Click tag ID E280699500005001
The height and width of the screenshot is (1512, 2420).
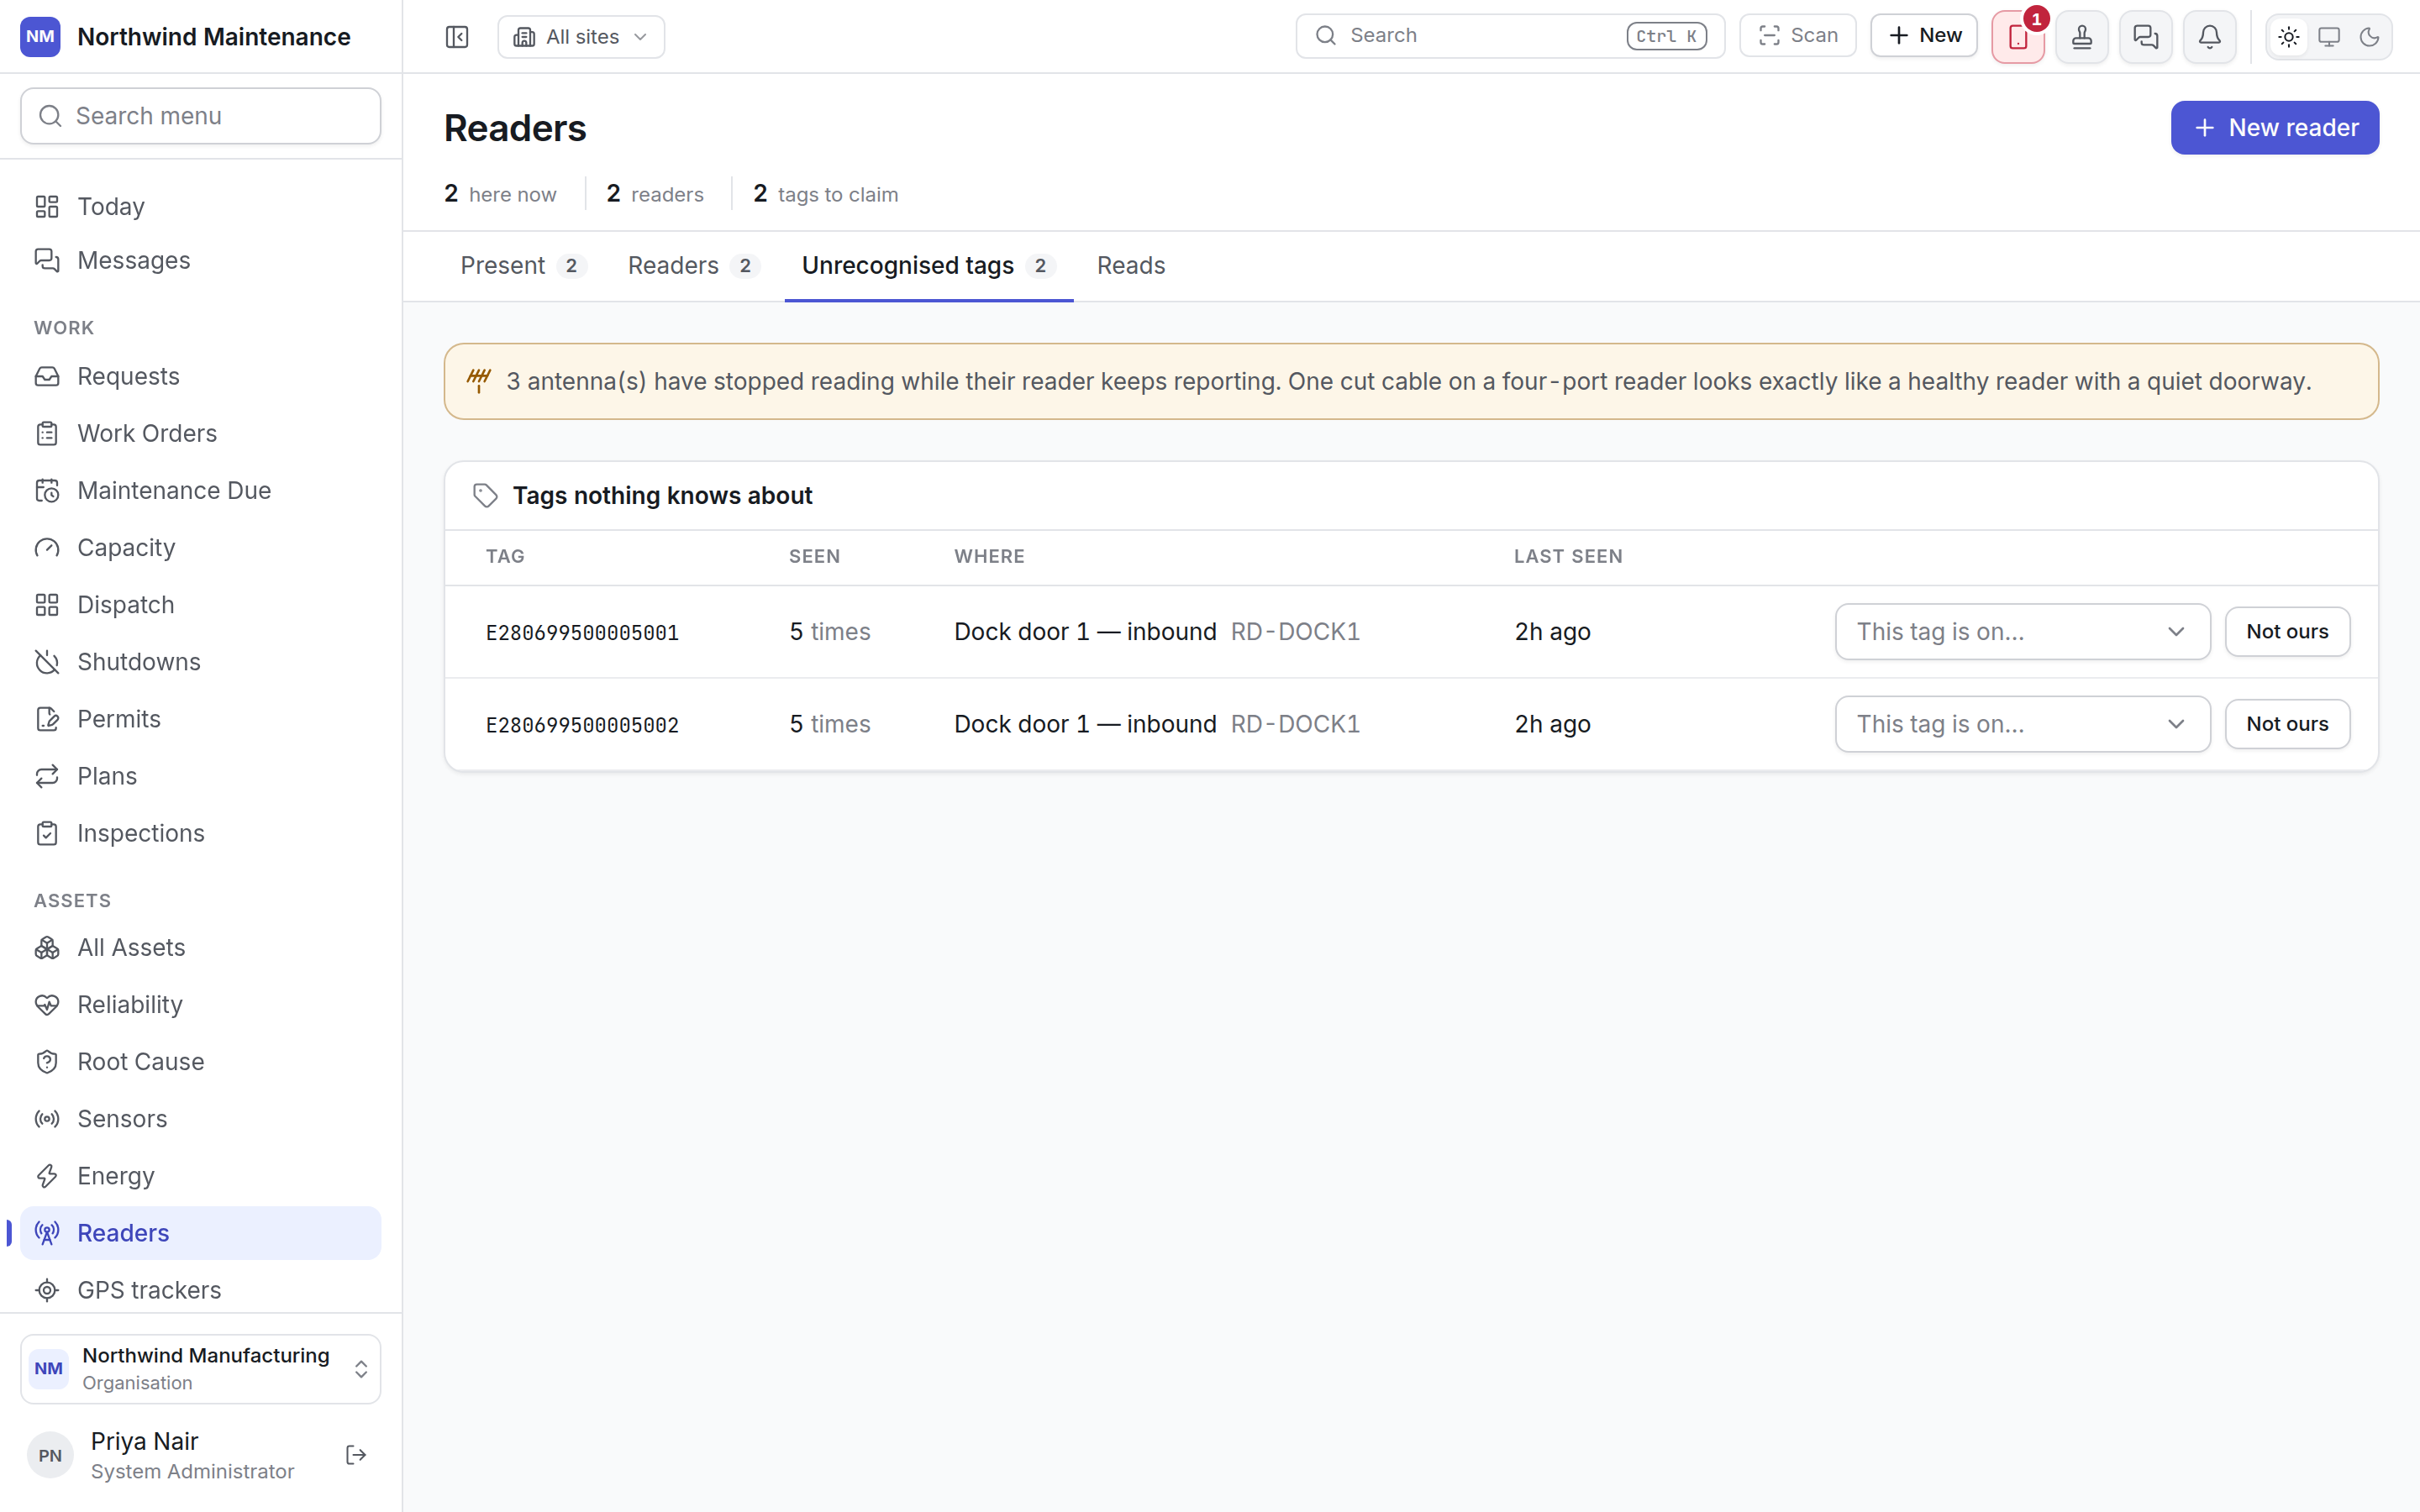tap(582, 633)
